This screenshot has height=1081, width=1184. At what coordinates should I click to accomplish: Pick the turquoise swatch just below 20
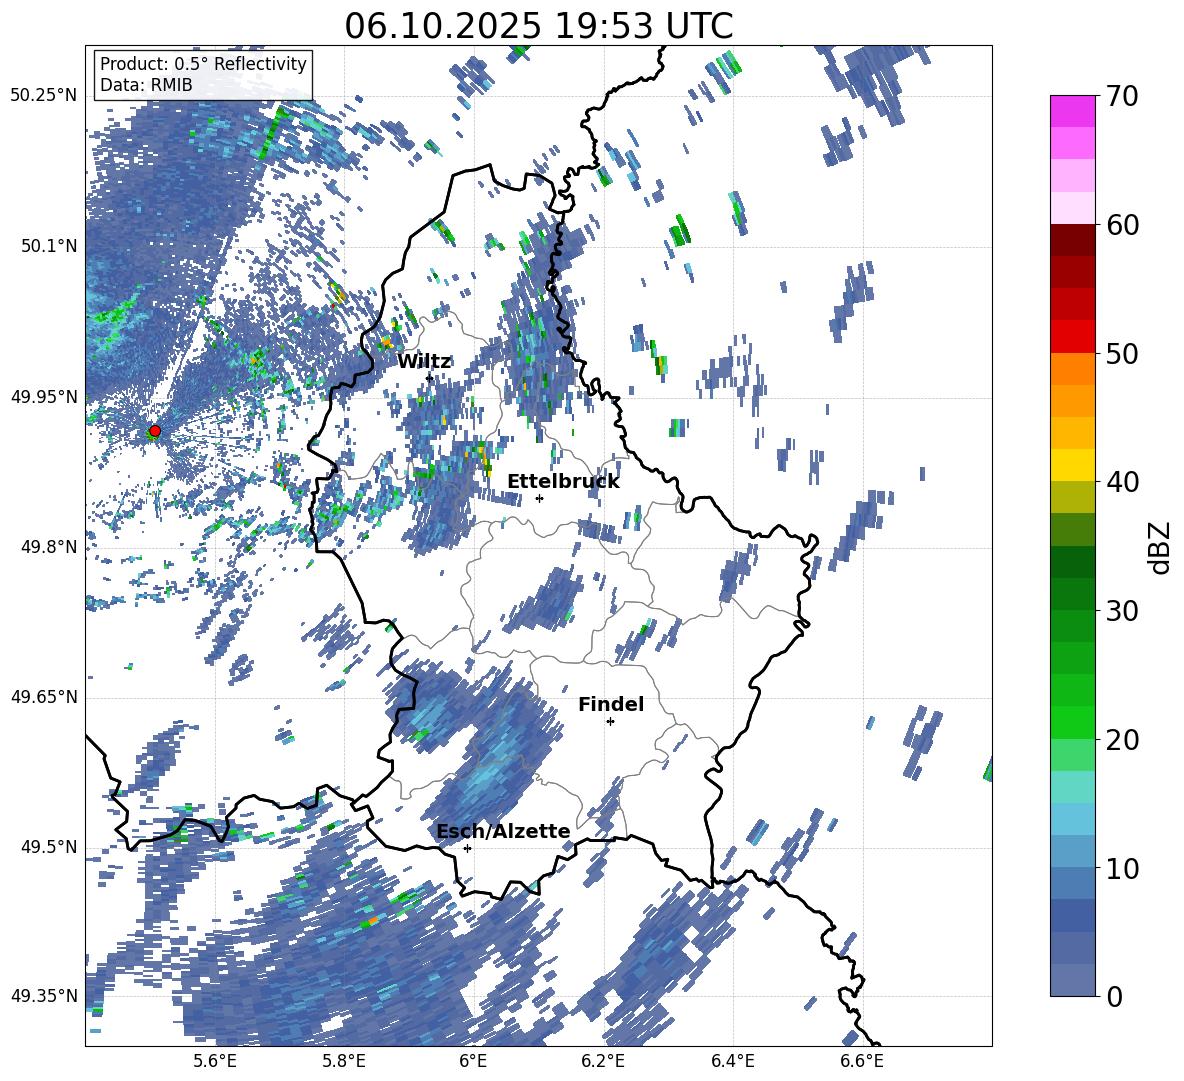pyautogui.click(x=1072, y=787)
